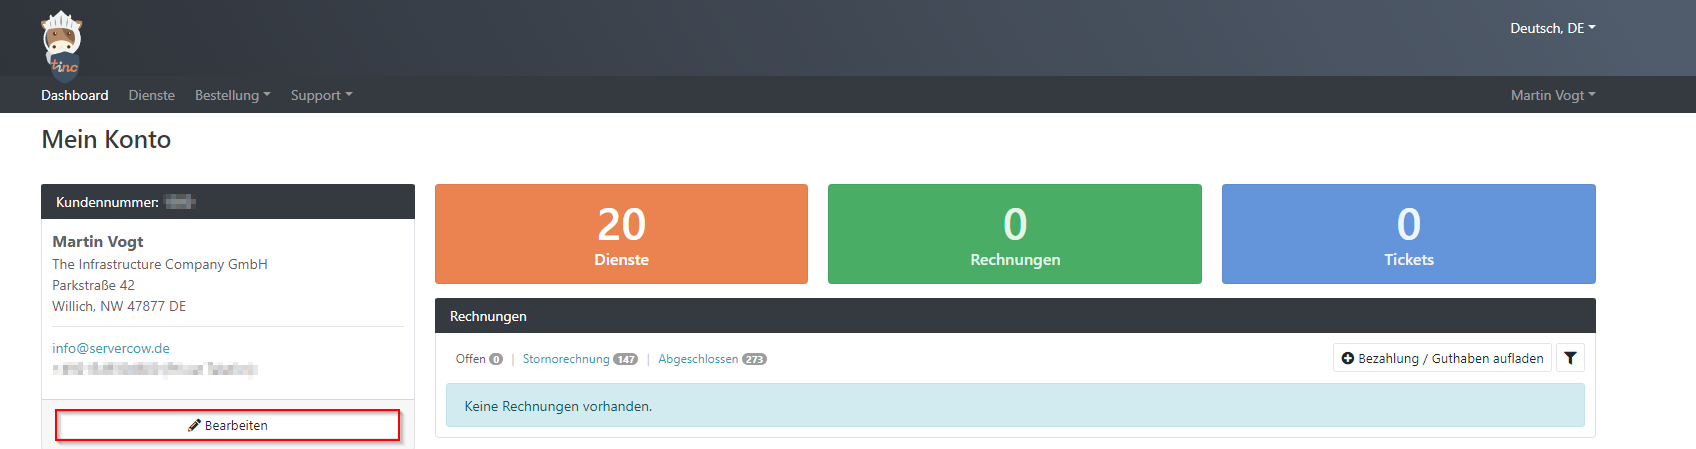Open the blue 0 Tickets tile
Screen dimensions: 1696x449
(1408, 234)
